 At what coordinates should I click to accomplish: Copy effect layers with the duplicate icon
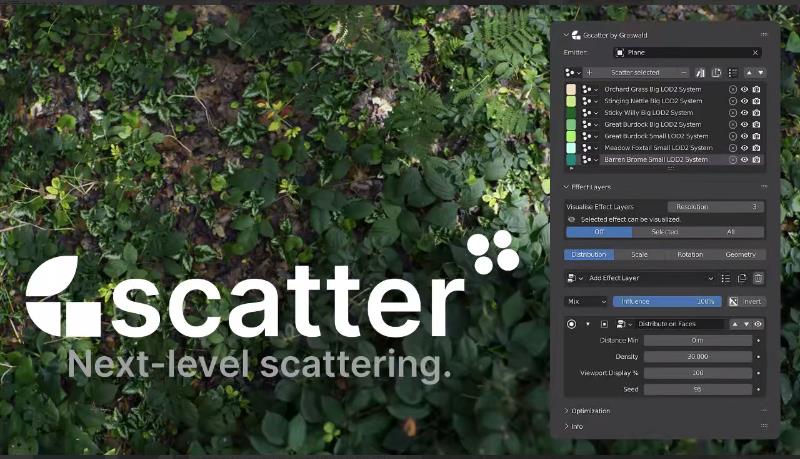coord(742,278)
